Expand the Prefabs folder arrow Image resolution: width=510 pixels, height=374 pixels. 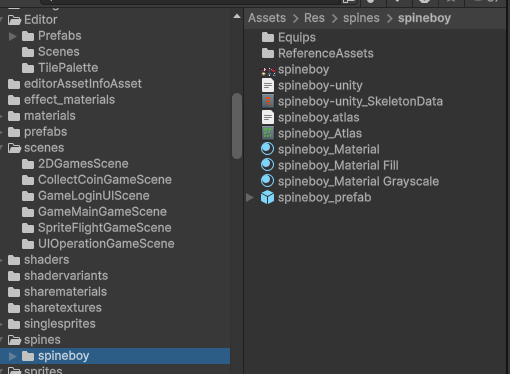point(12,36)
